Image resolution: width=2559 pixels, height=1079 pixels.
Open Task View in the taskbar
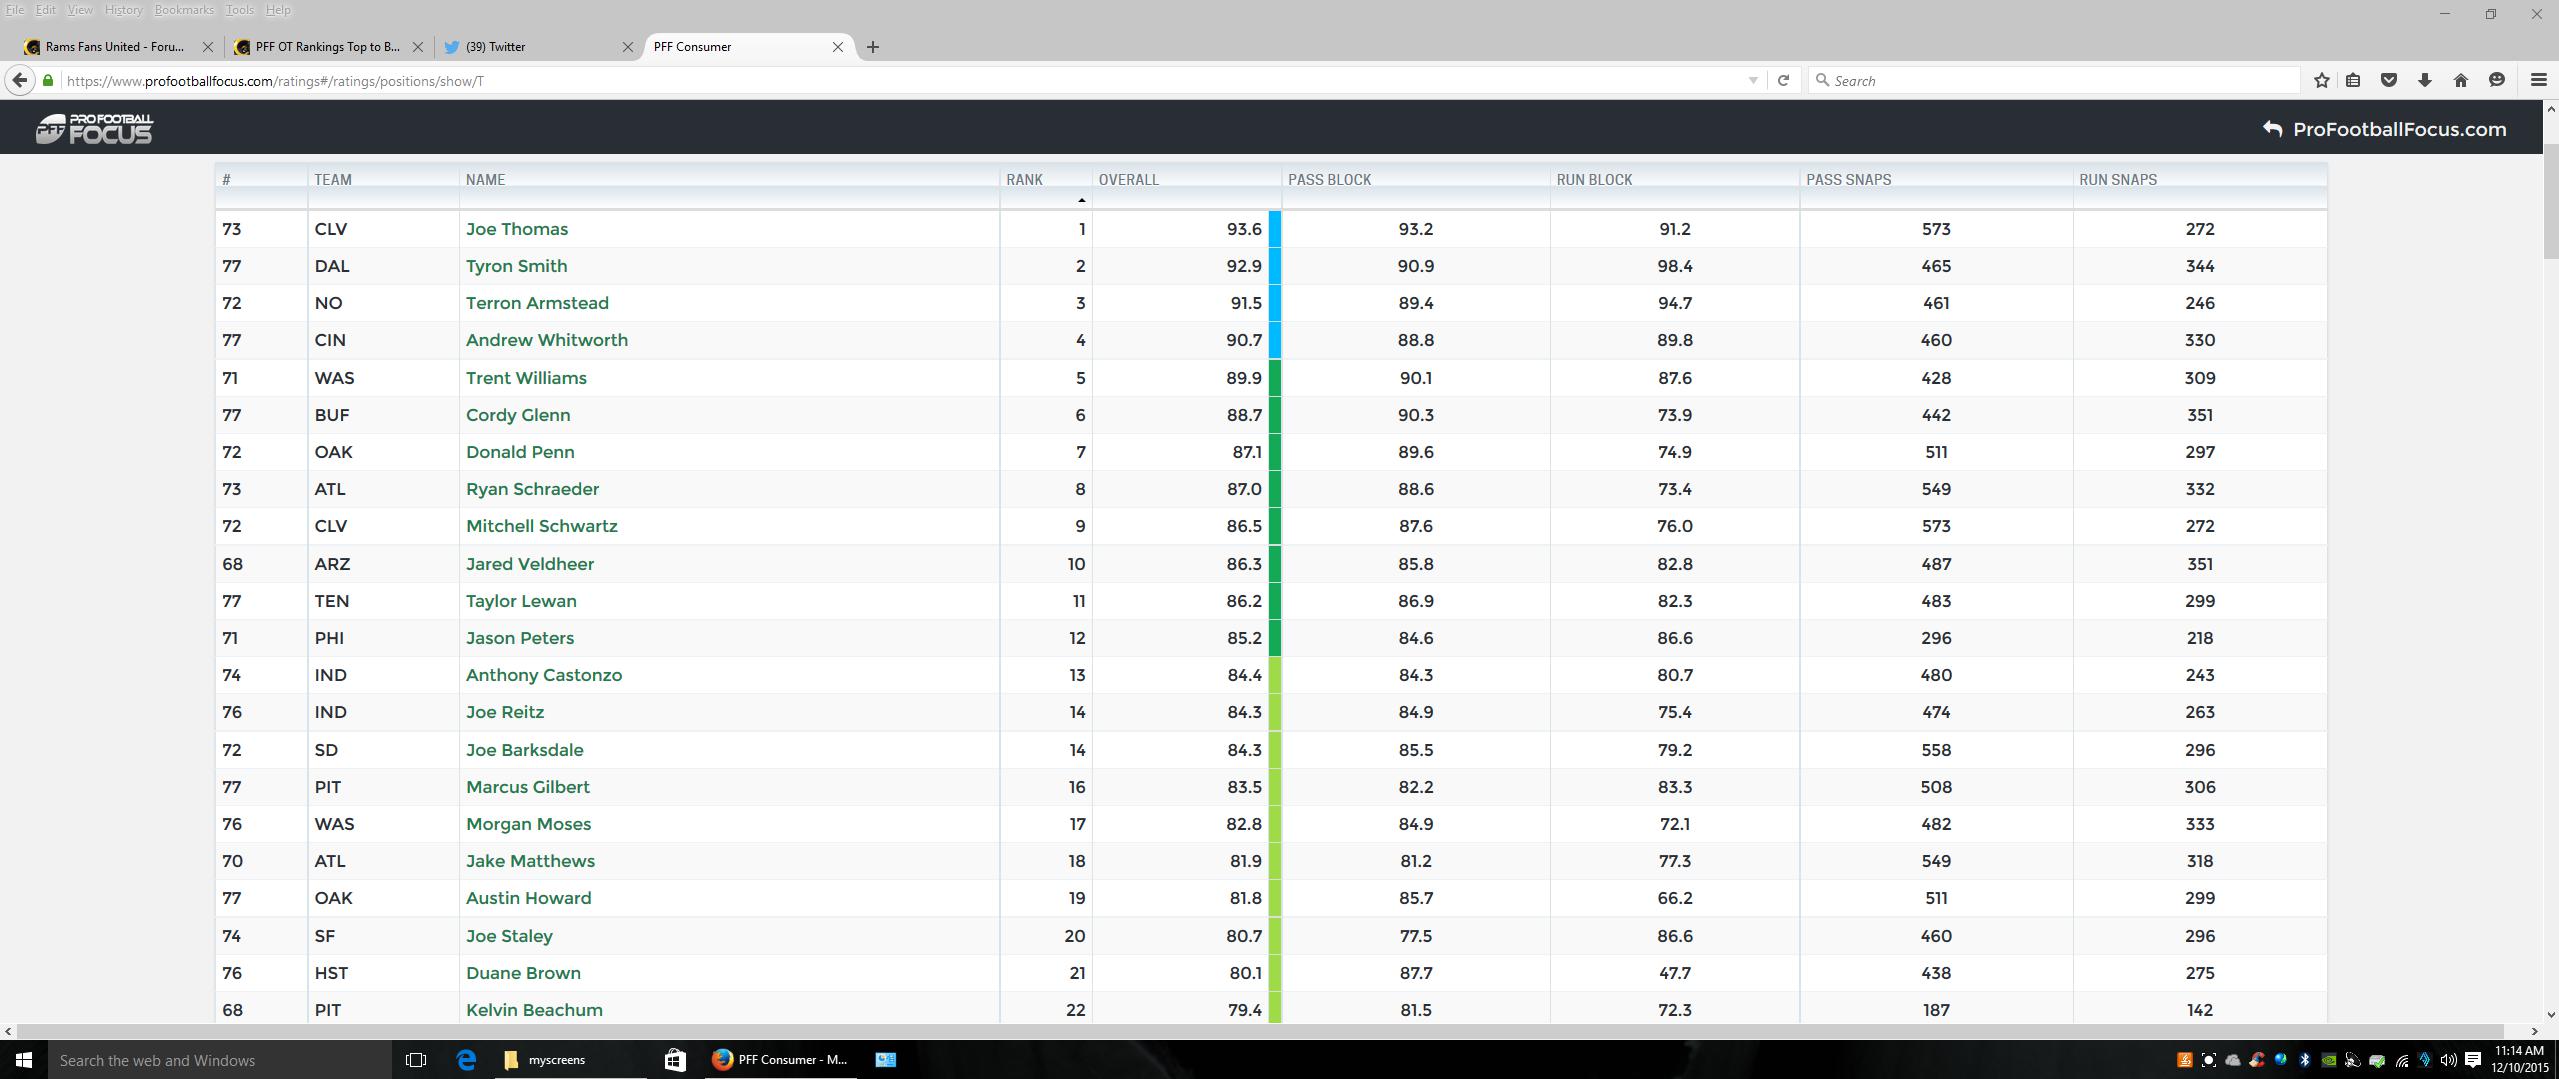416,1060
